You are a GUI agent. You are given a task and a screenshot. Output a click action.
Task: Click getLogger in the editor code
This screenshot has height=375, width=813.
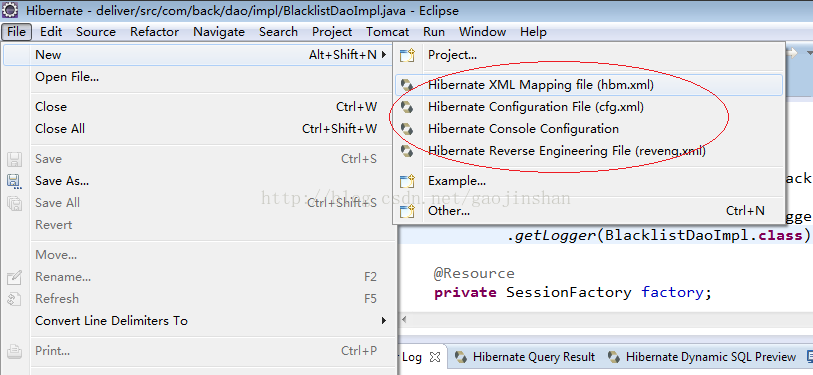coord(555,237)
